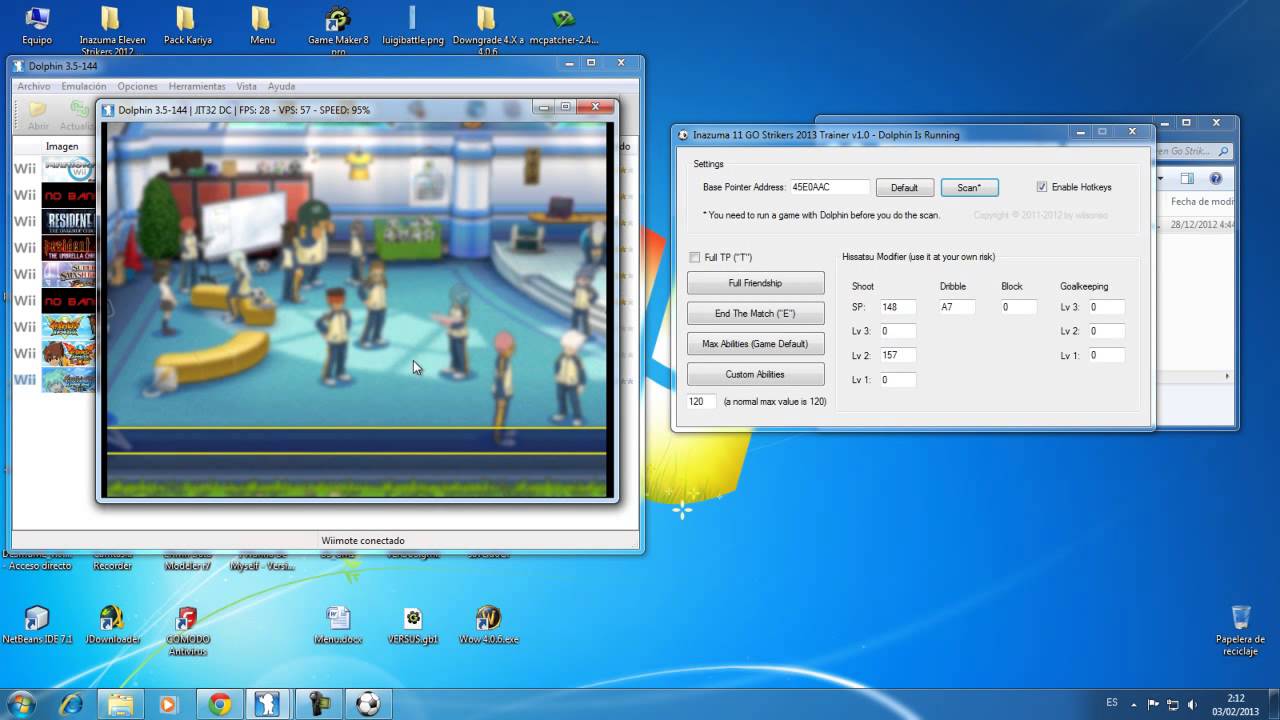Launch the Wow 4.0.6.exe shortcut

pyautogui.click(x=488, y=625)
